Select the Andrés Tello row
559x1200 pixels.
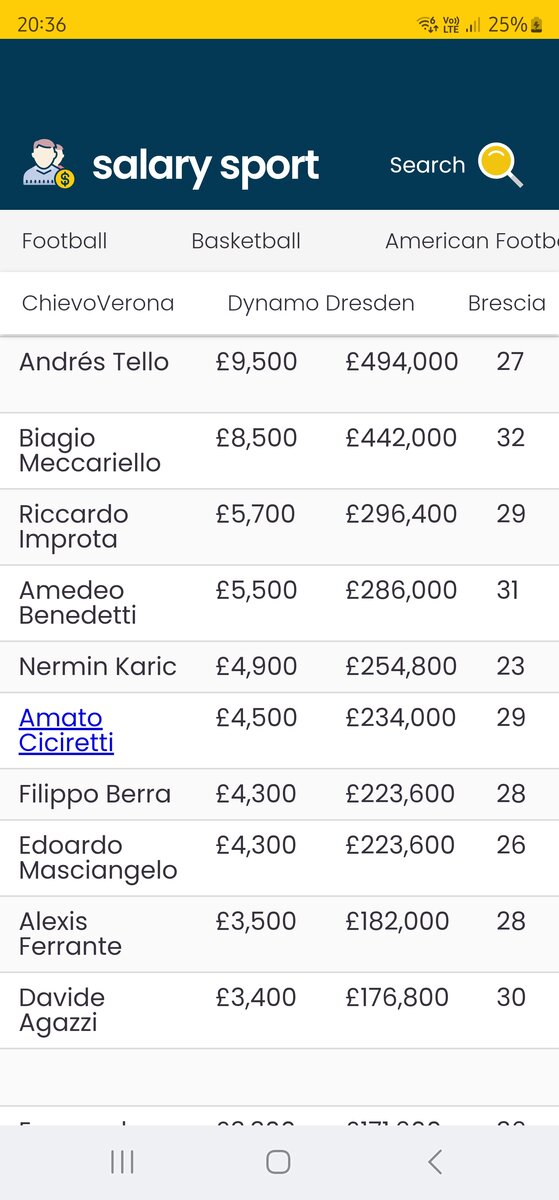[279, 375]
